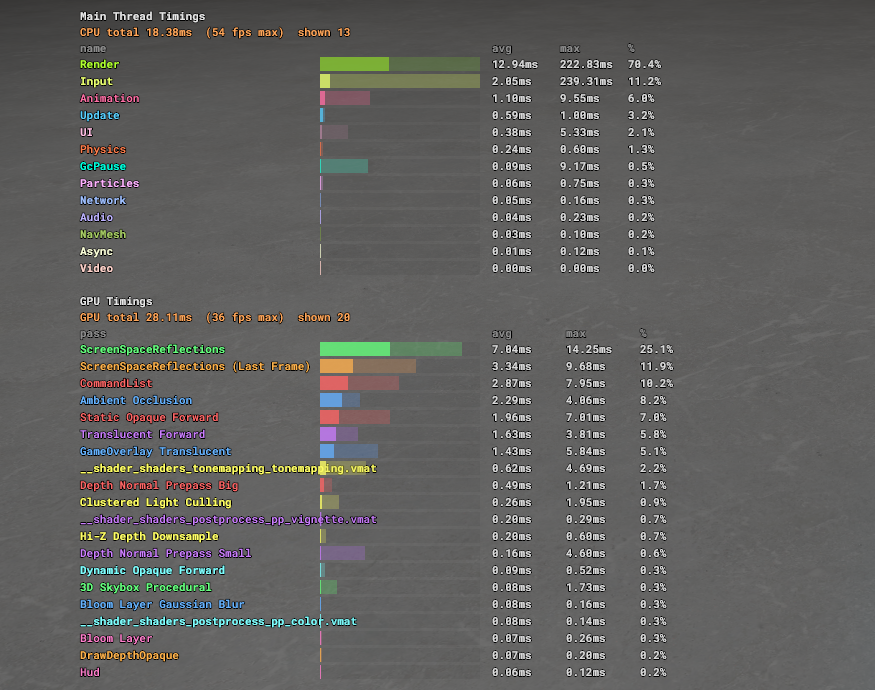Select the ScreenSpaceReflections (Last Frame) pass label
Image resolution: width=875 pixels, height=690 pixels.
tap(195, 366)
